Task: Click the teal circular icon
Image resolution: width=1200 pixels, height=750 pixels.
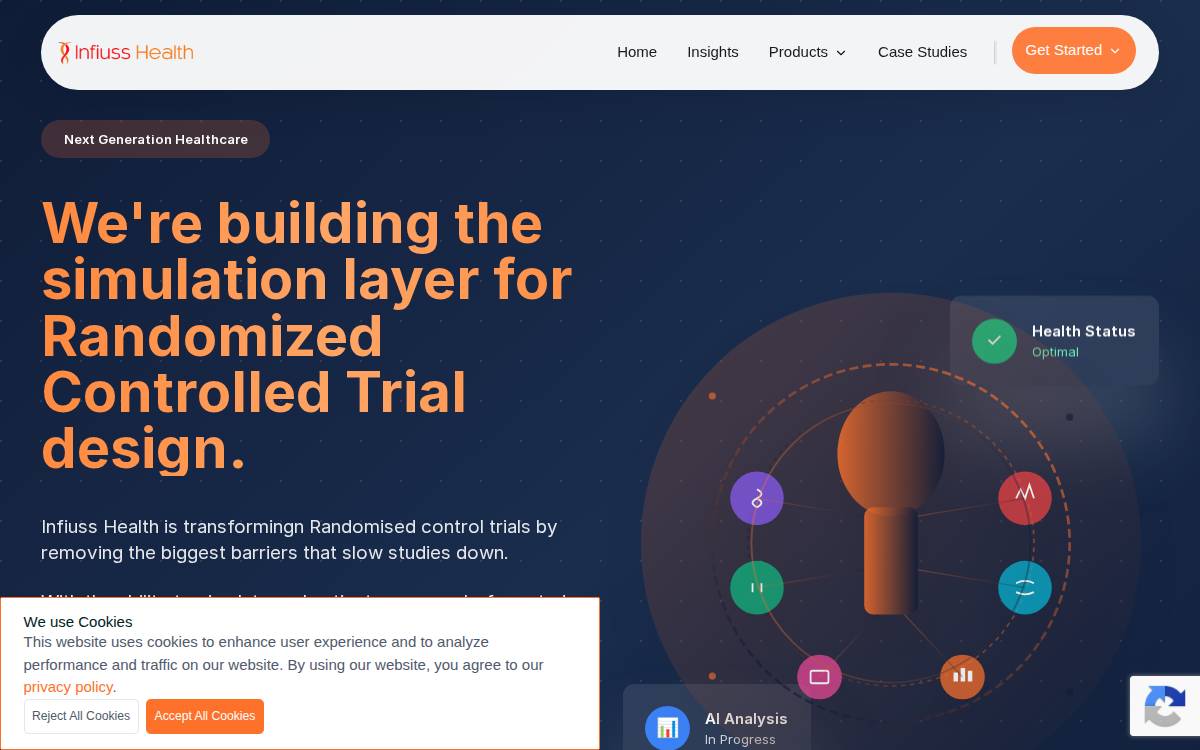Action: coord(1025,587)
